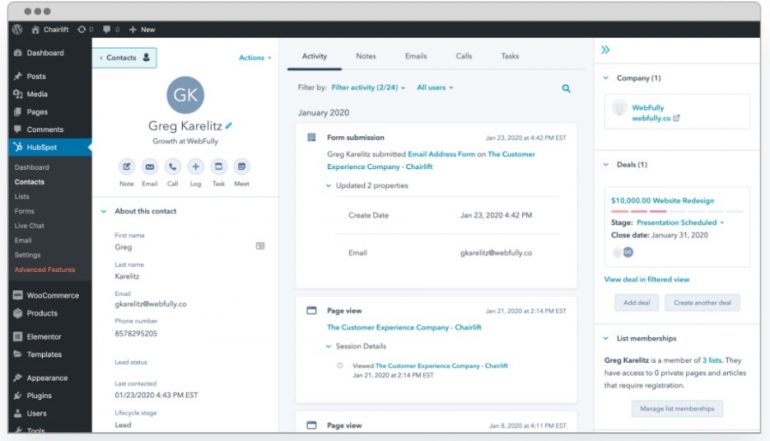Open the Comments sidebar menu item

[x=50, y=129]
